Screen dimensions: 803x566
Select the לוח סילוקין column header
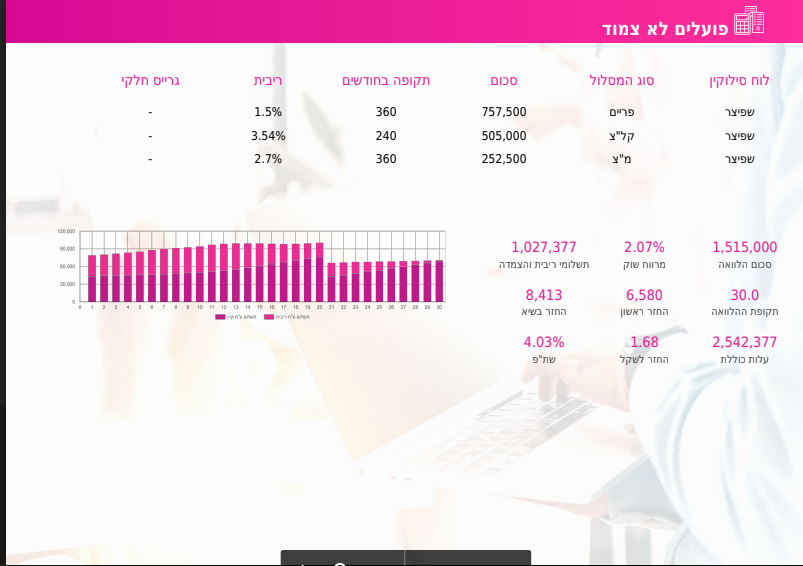pyautogui.click(x=739, y=80)
